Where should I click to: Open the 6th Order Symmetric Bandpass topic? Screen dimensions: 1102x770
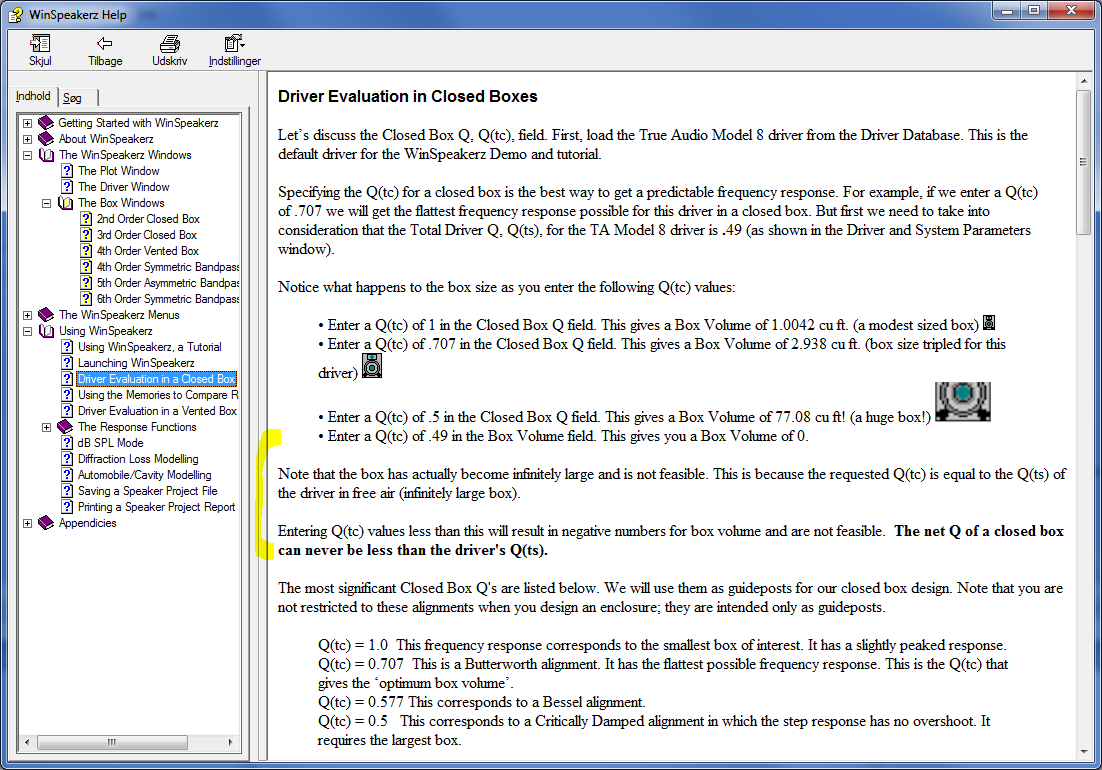[168, 299]
